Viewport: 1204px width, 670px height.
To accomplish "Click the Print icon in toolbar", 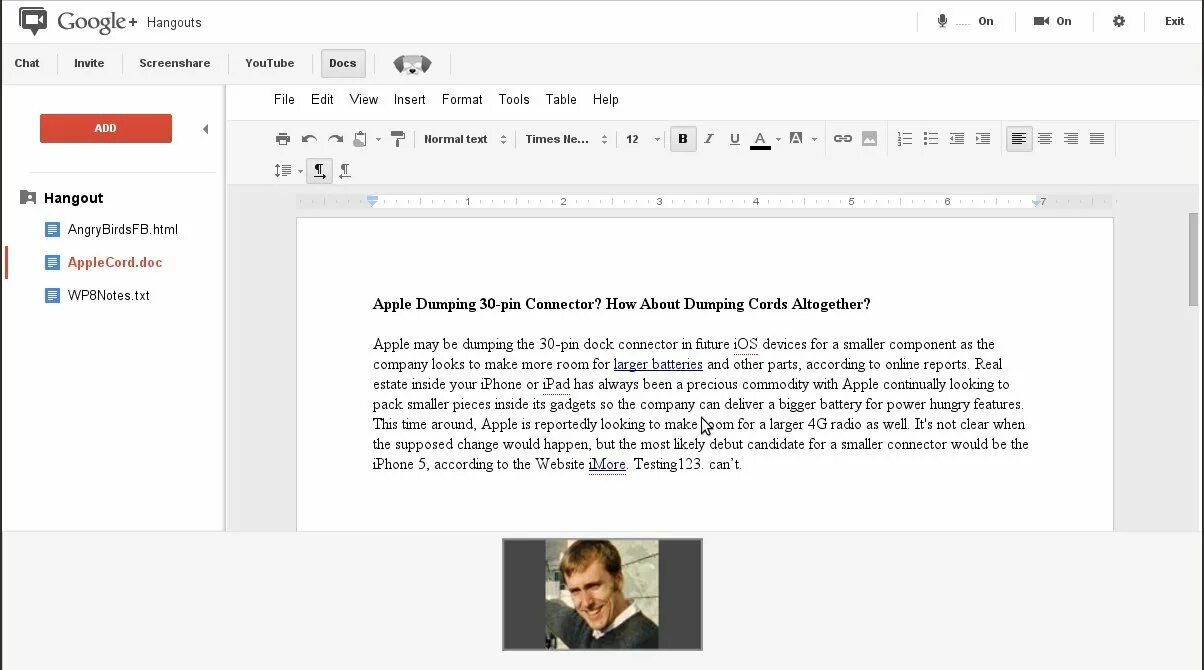I will [283, 139].
